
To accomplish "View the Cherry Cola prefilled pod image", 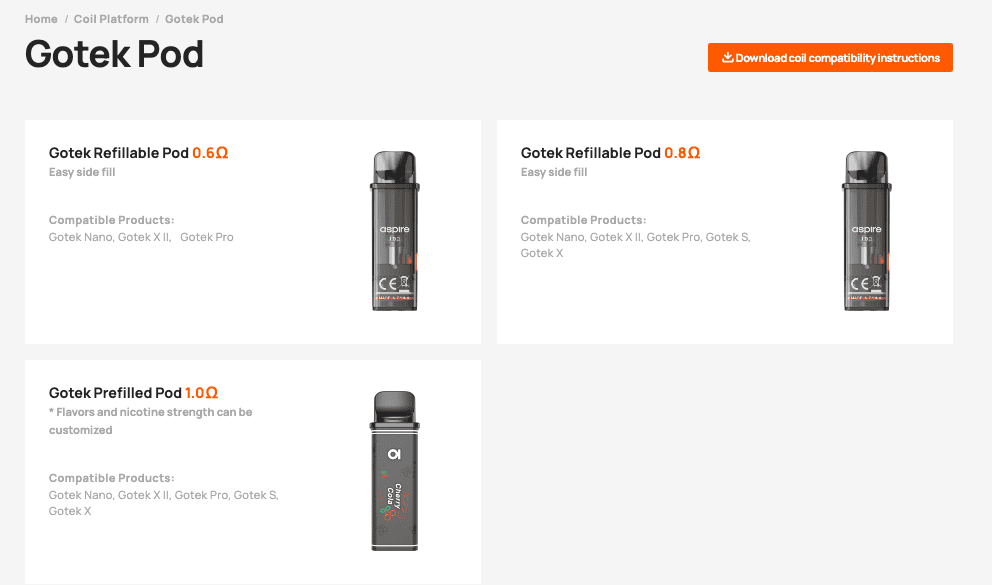I will coord(395,471).
